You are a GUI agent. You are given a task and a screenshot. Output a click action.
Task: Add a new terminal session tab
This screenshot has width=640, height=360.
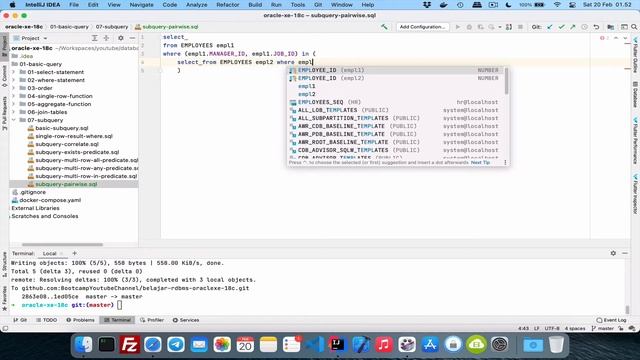coord(74,253)
